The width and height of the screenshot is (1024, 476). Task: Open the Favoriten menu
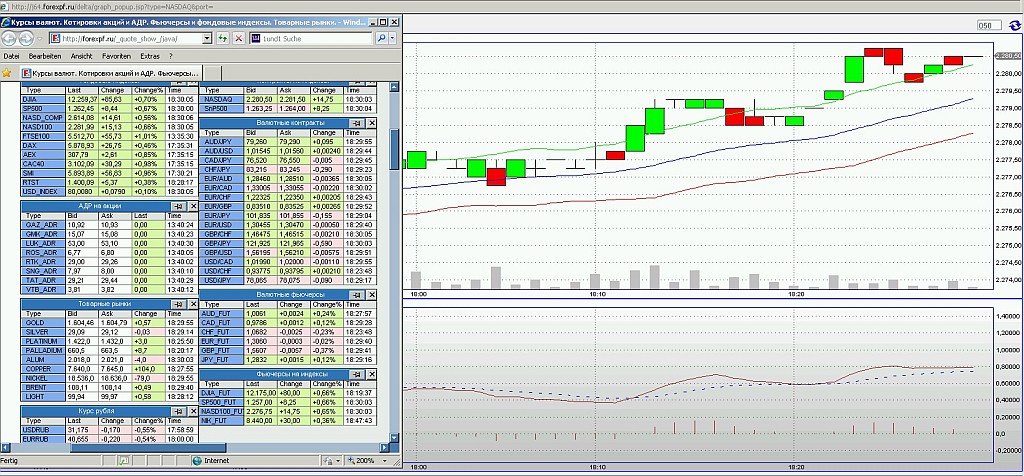pyautogui.click(x=116, y=56)
